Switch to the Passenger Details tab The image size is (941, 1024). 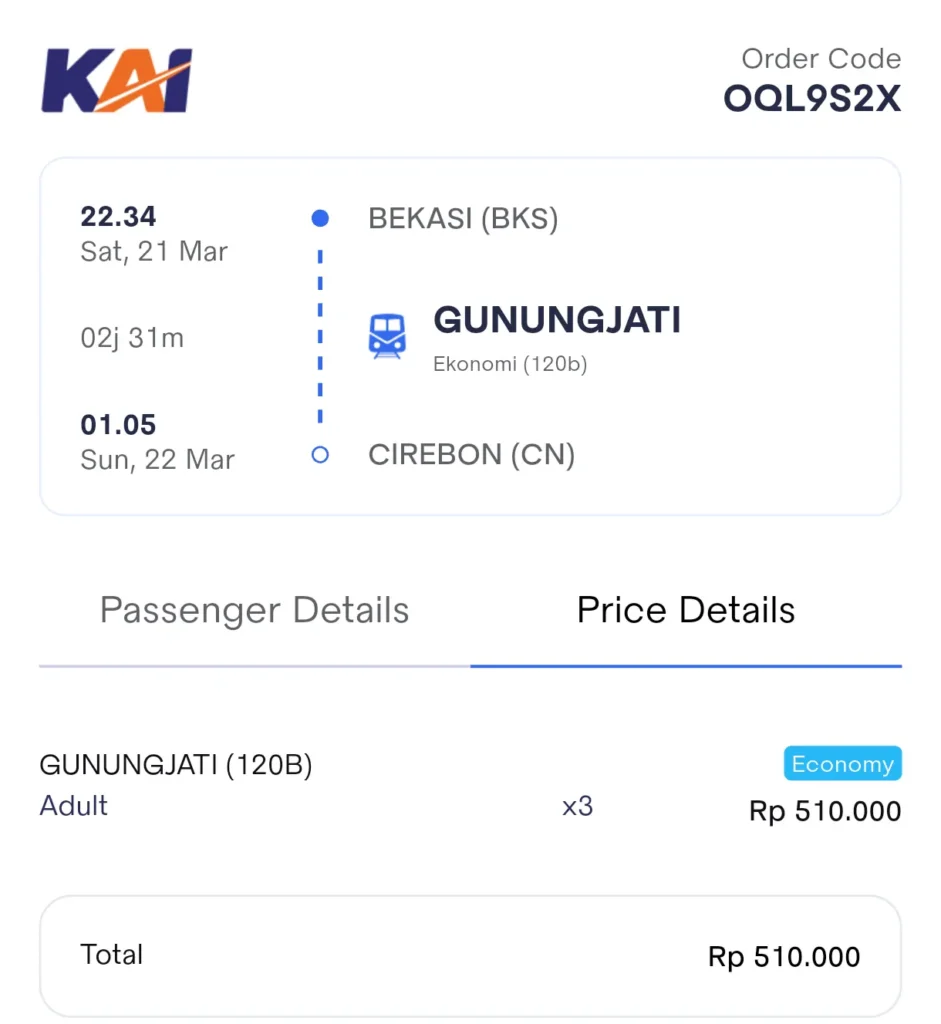(x=254, y=610)
